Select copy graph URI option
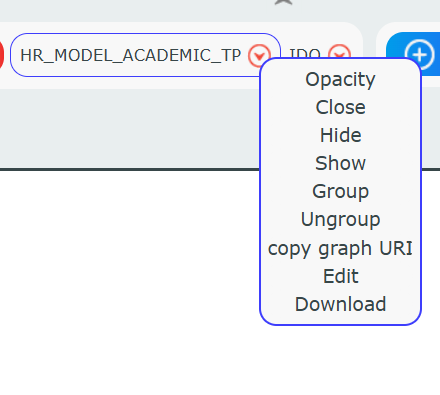Viewport: 440px width, 395px height. click(x=340, y=248)
